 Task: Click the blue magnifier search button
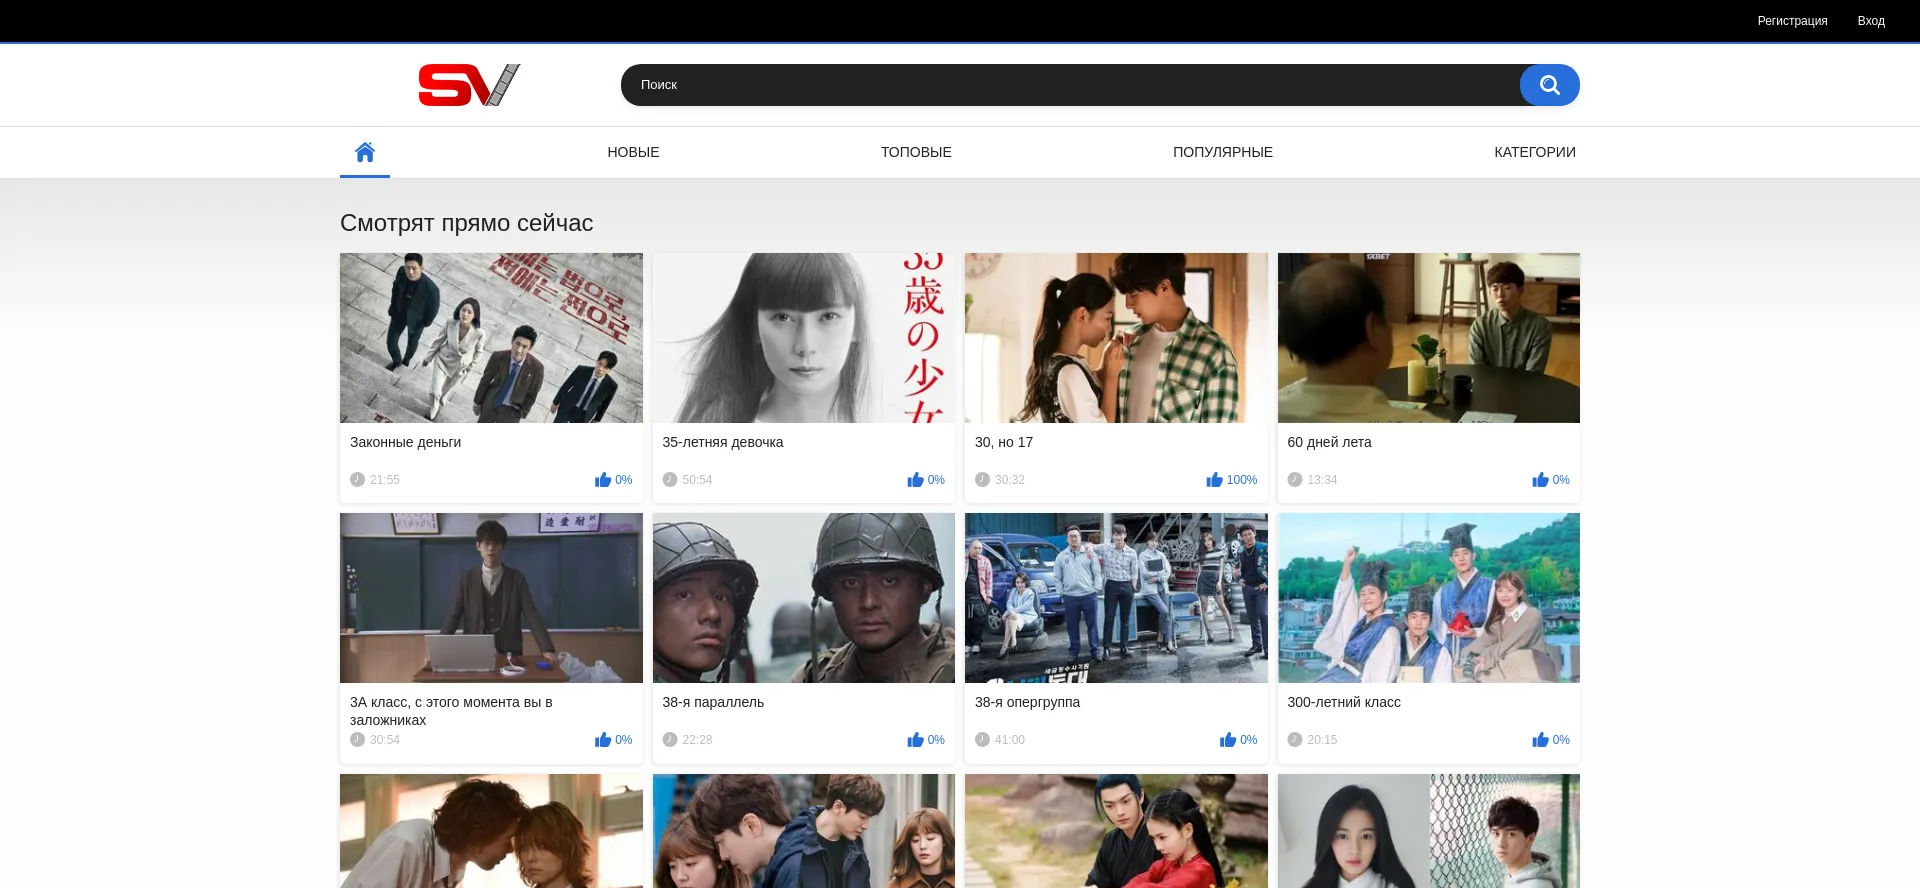[x=1549, y=85]
